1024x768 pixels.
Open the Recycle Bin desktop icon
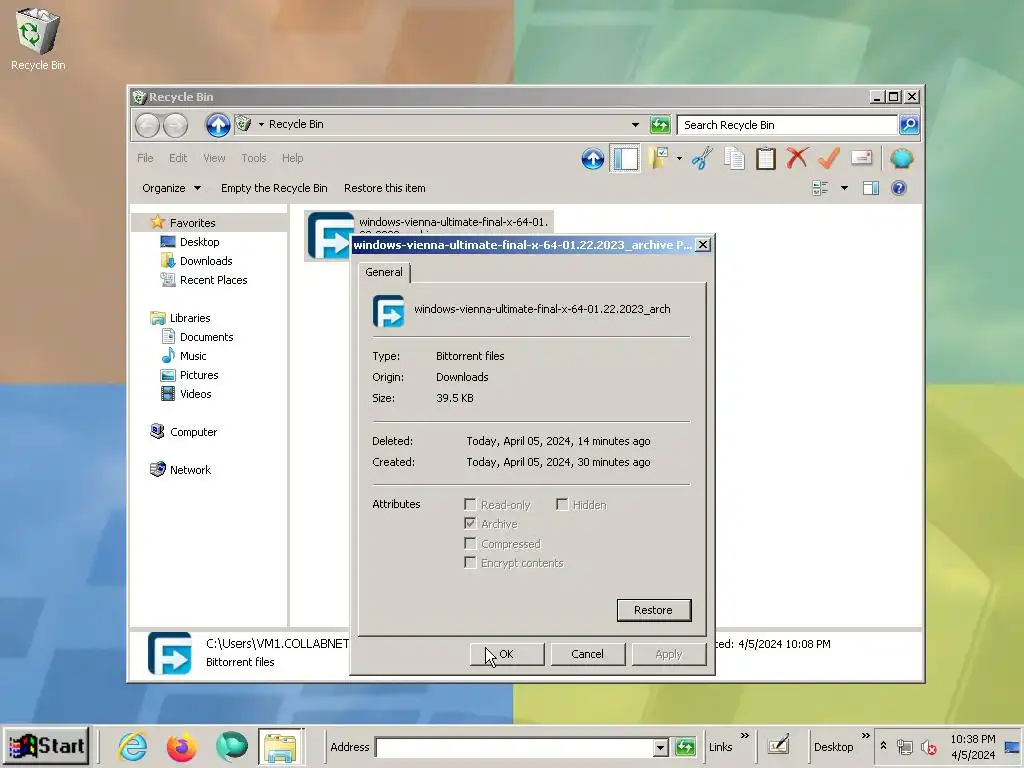click(x=37, y=39)
